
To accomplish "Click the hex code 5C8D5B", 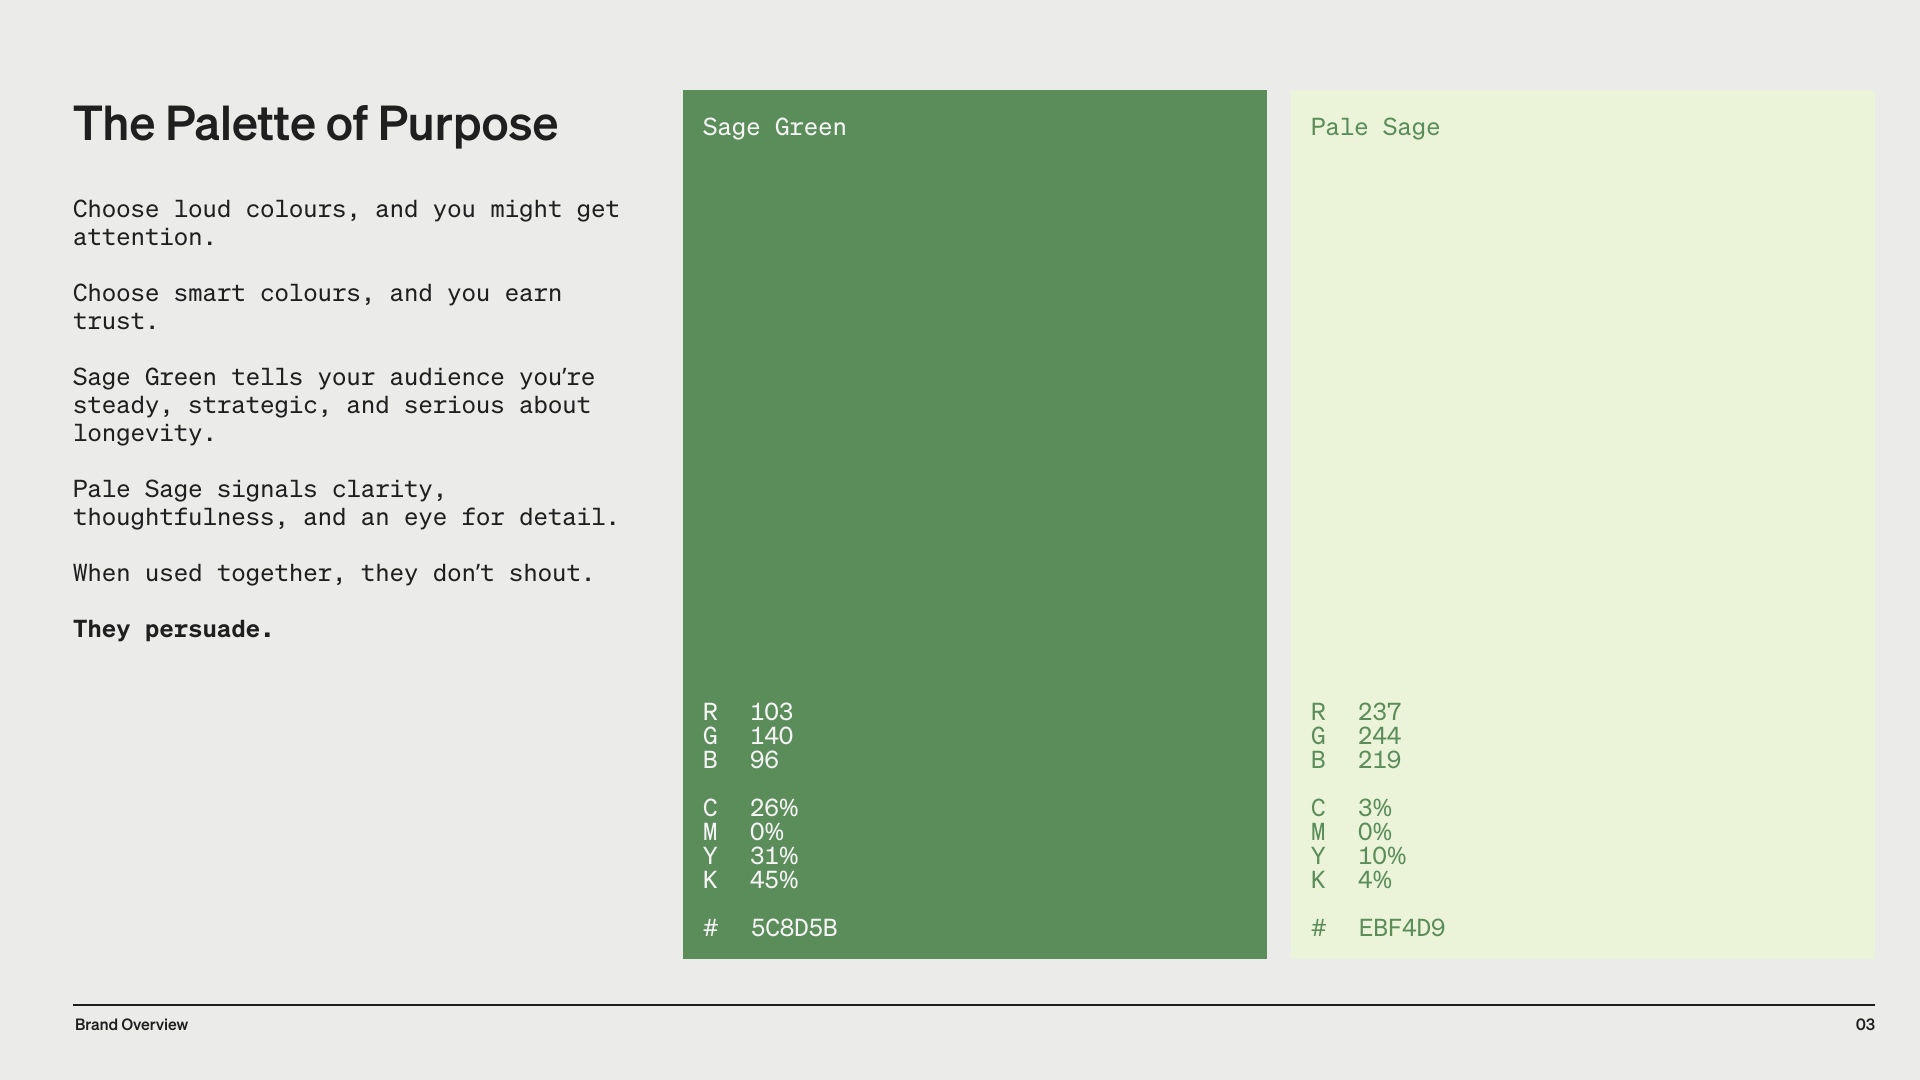I will click(x=794, y=928).
